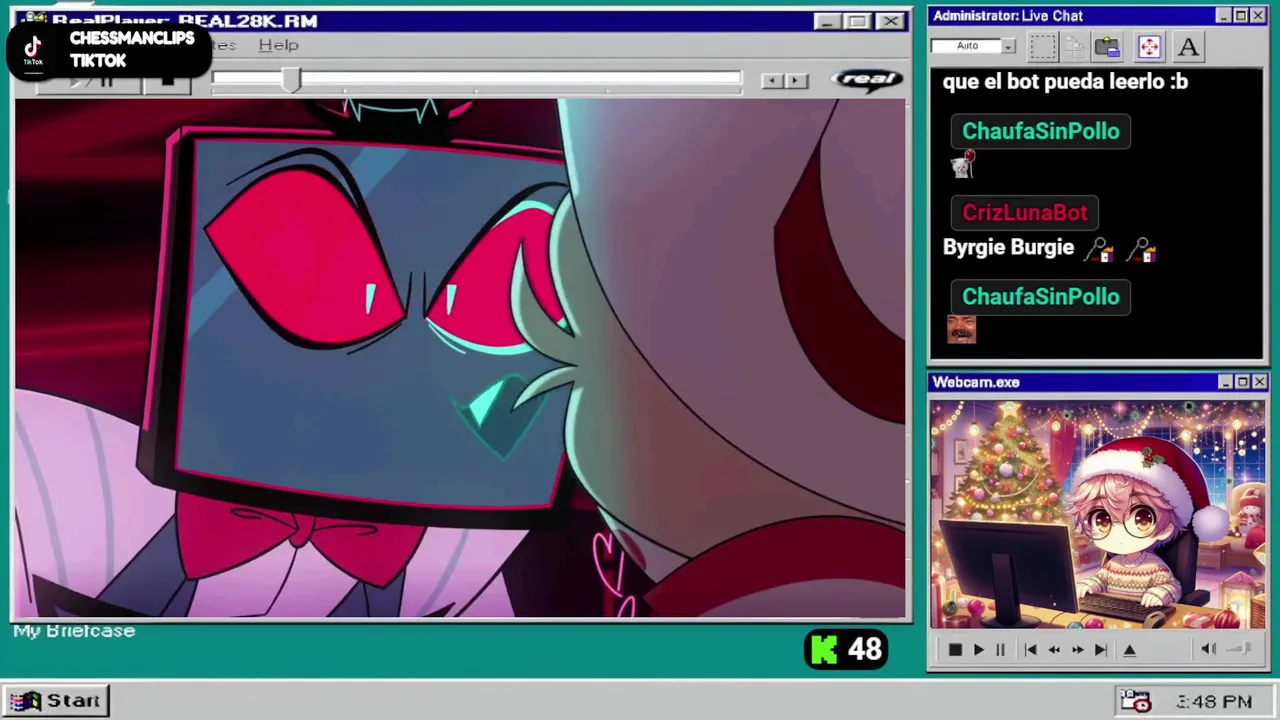The width and height of the screenshot is (1280, 720).
Task: Rewind in Webcam.exe controls
Action: coord(1054,650)
